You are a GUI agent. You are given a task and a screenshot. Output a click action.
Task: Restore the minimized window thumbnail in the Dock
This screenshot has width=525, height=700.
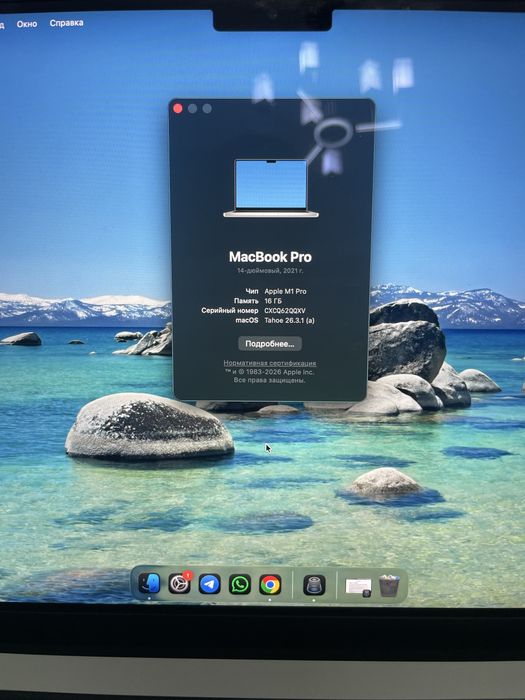click(x=358, y=587)
